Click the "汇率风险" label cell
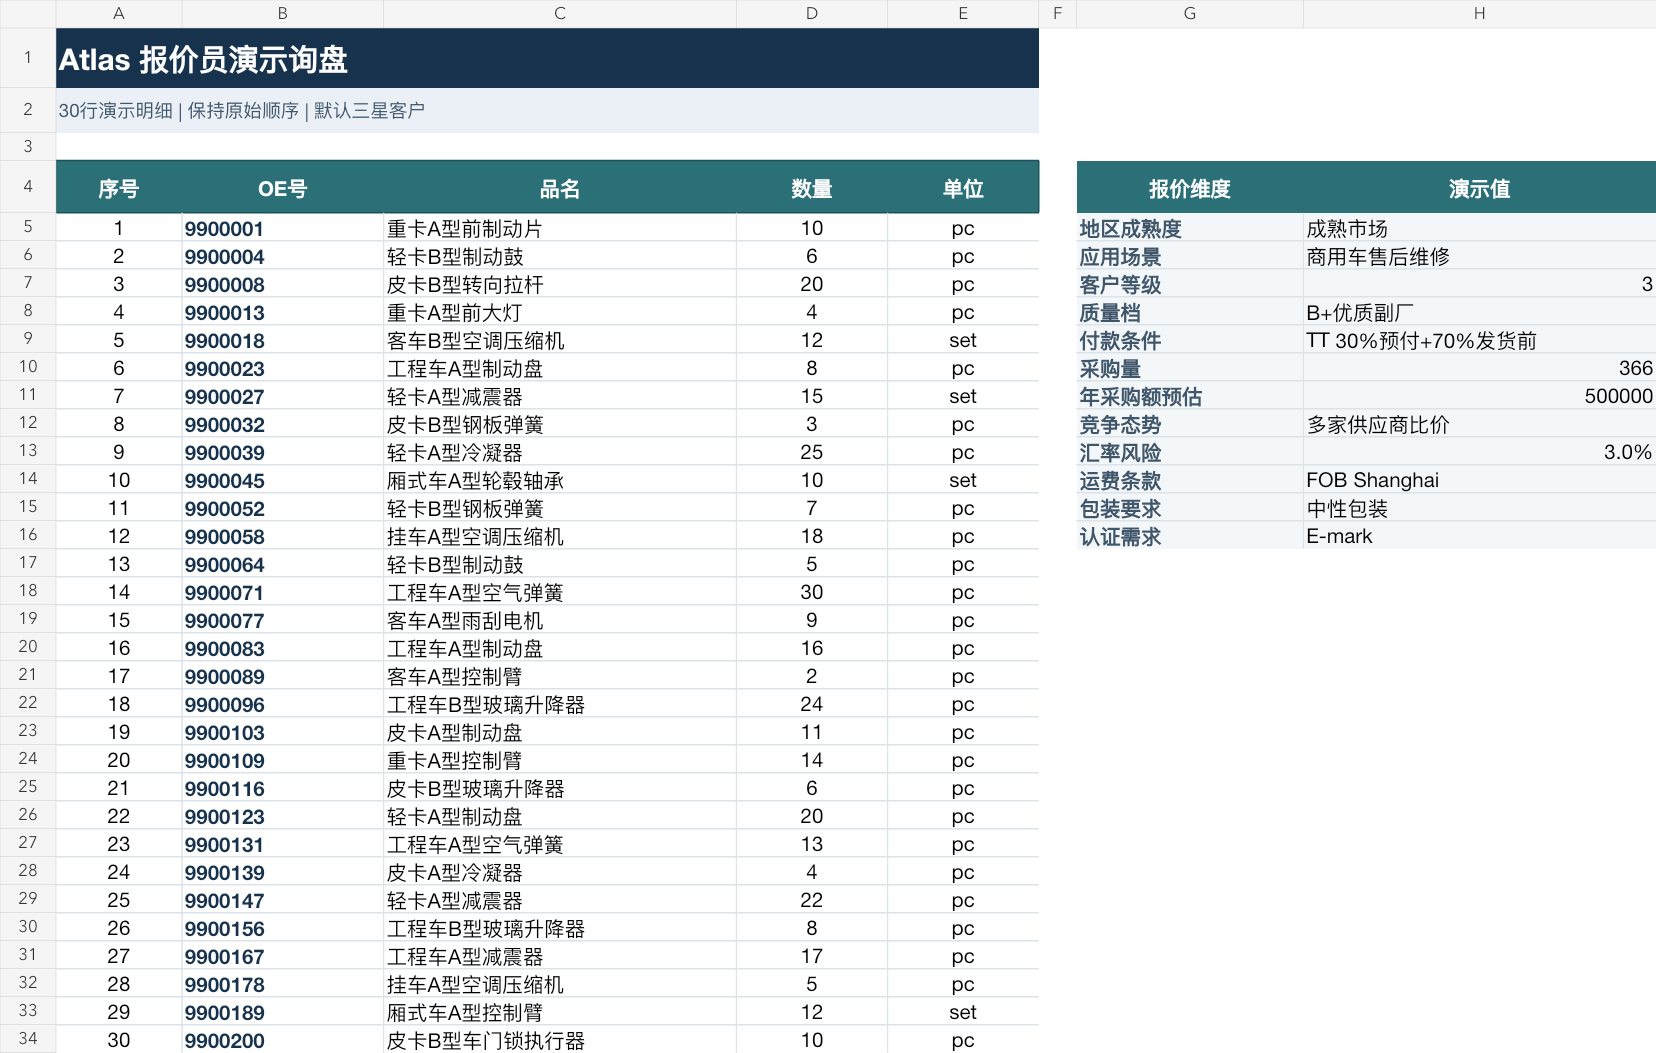The image size is (1656, 1053). coord(1190,452)
